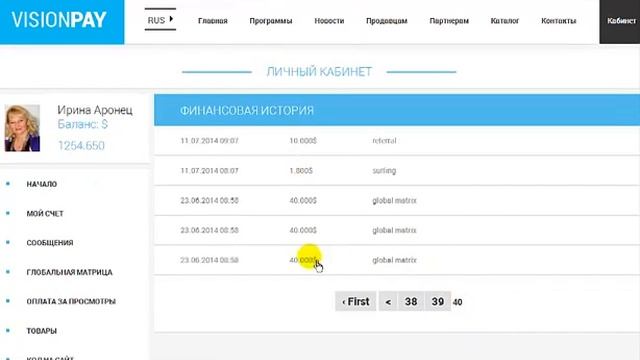Click the First pagination button
Screen dimensions: 640x360
tap(356, 301)
